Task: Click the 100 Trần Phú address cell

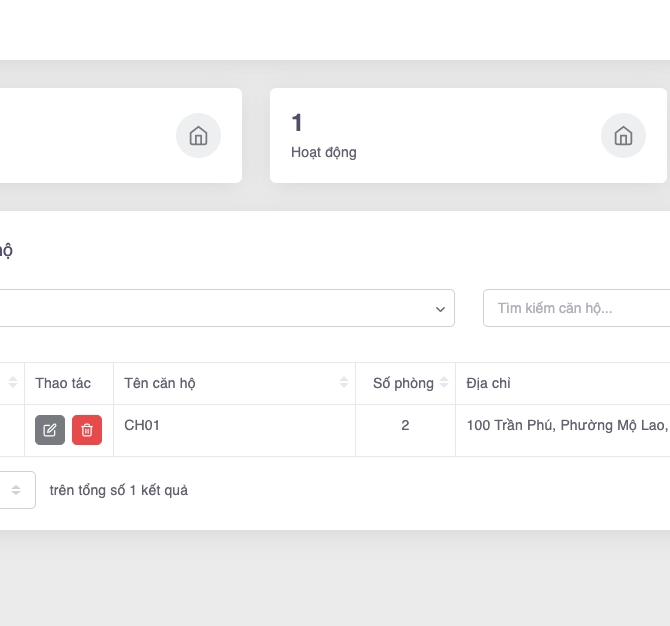Action: [x=565, y=425]
